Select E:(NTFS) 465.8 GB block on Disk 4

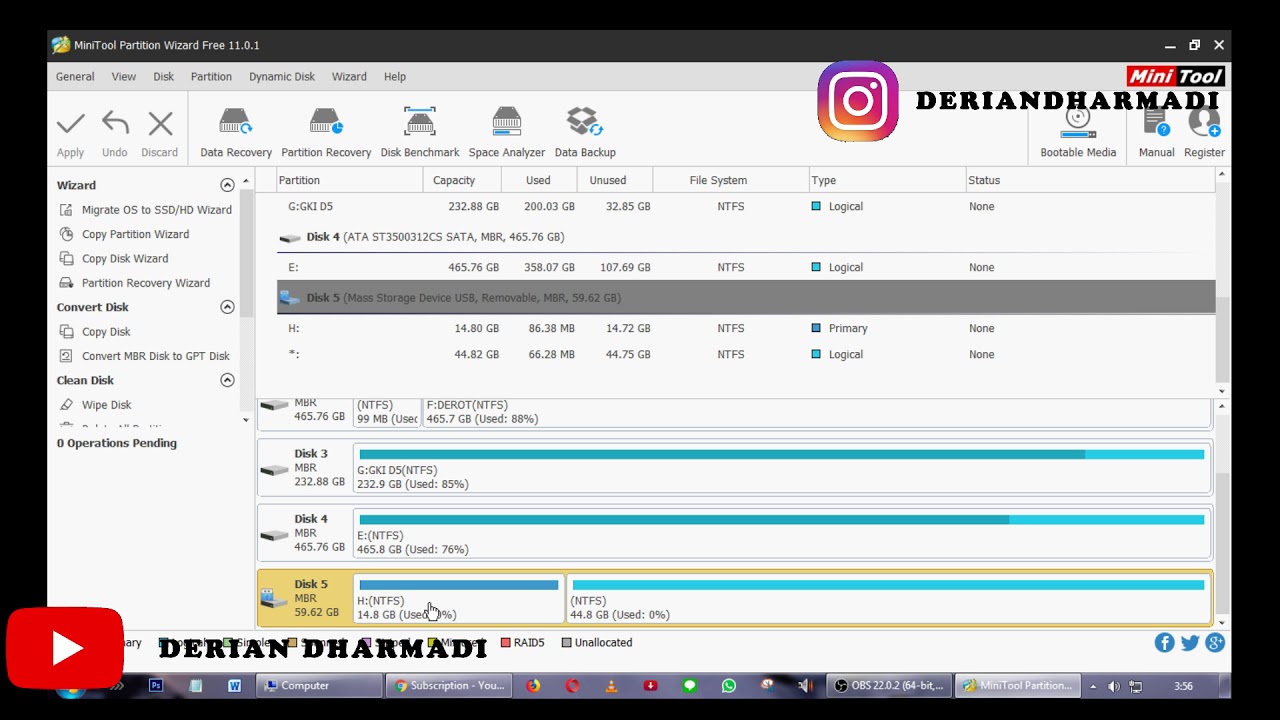tap(782, 533)
